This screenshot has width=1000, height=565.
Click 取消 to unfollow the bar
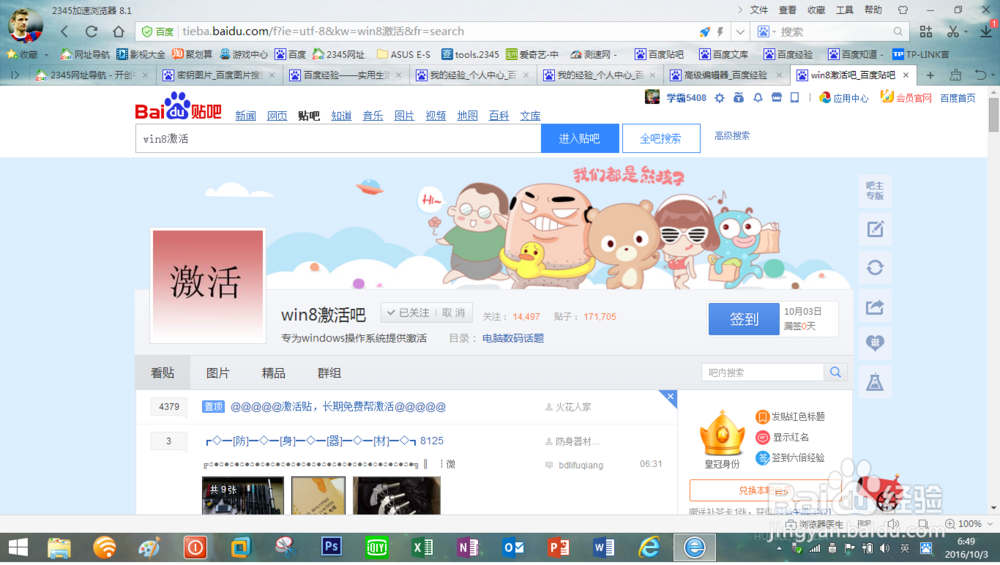pos(453,312)
